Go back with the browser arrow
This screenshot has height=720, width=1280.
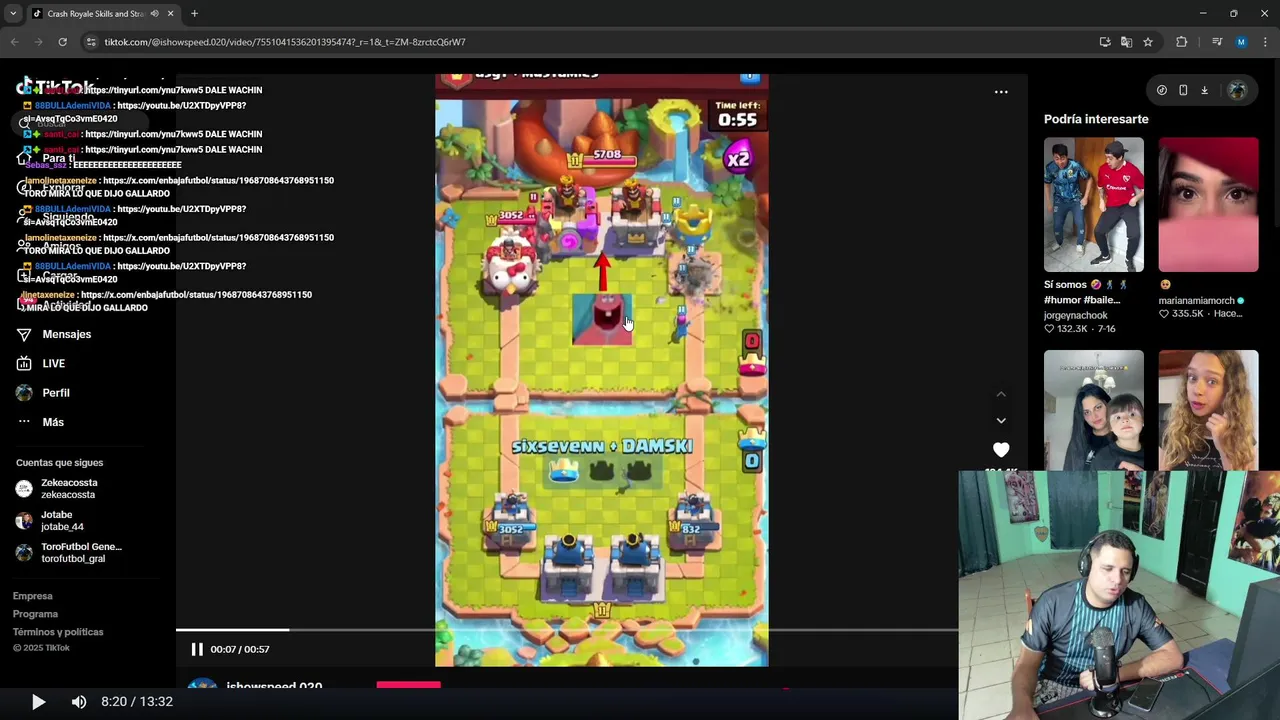tap(14, 42)
